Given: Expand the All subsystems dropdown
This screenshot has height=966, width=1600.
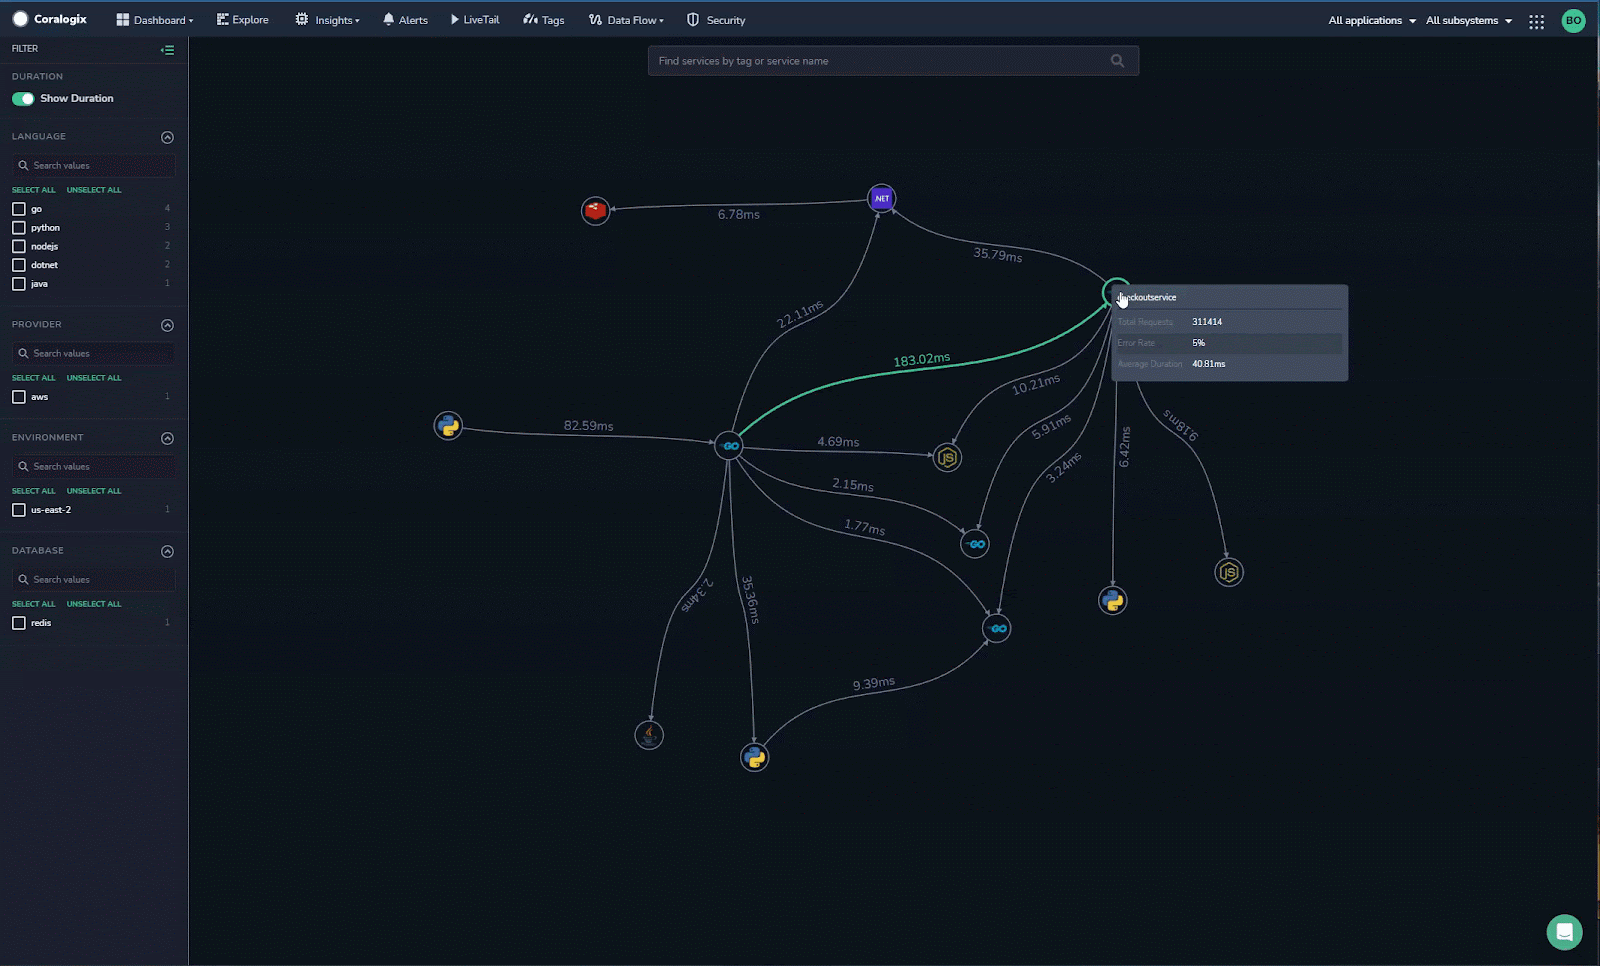Looking at the screenshot, I should point(1468,21).
